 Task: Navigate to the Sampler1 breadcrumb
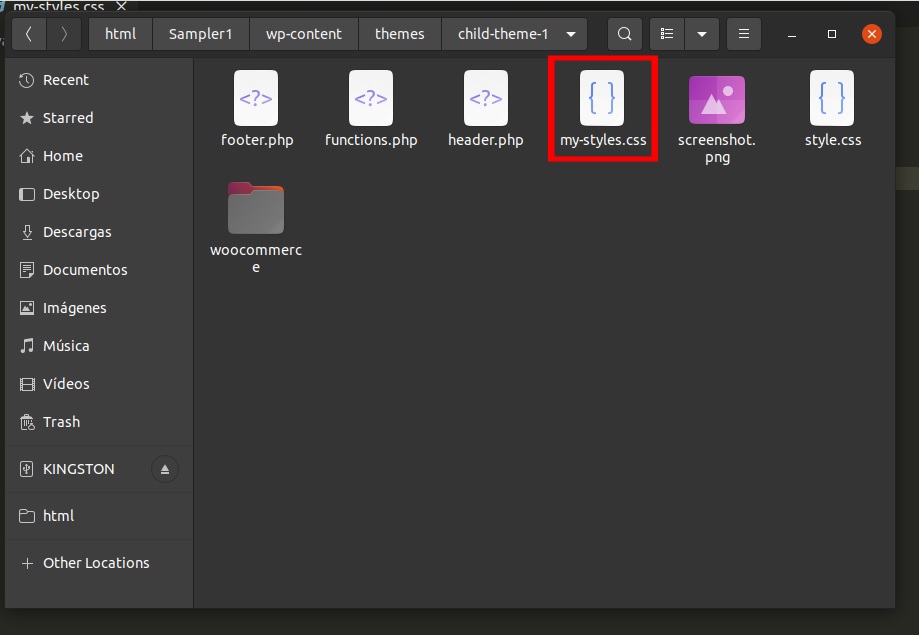coord(200,34)
